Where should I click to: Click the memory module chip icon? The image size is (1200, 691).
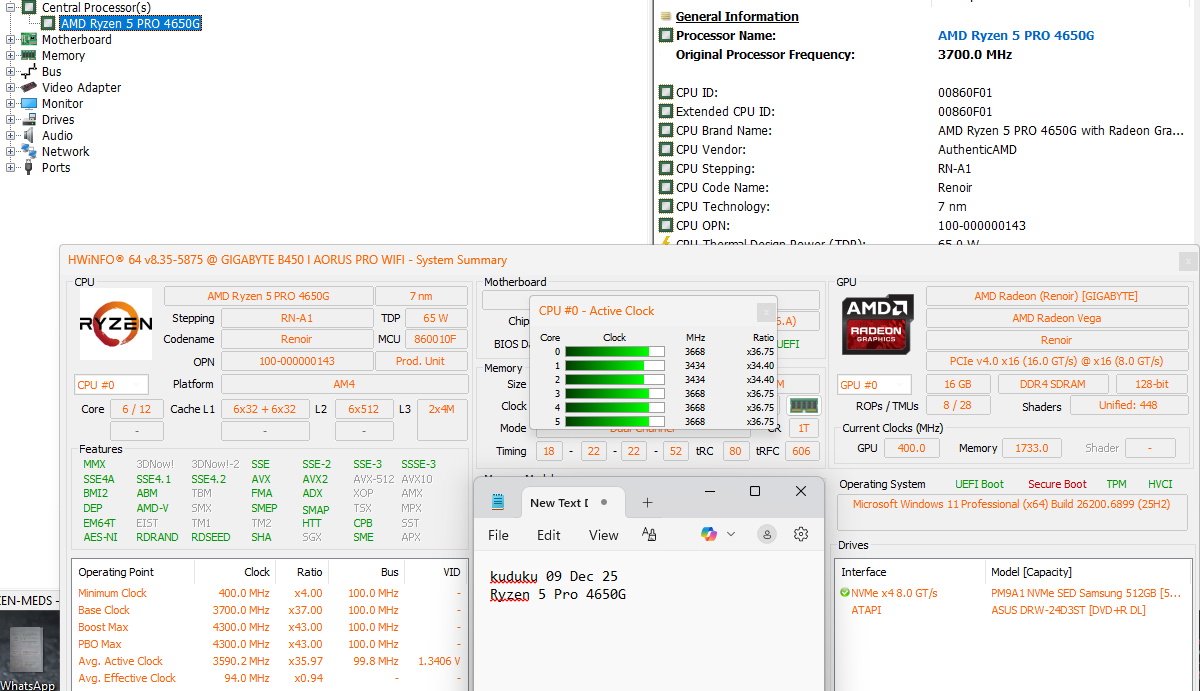click(802, 405)
